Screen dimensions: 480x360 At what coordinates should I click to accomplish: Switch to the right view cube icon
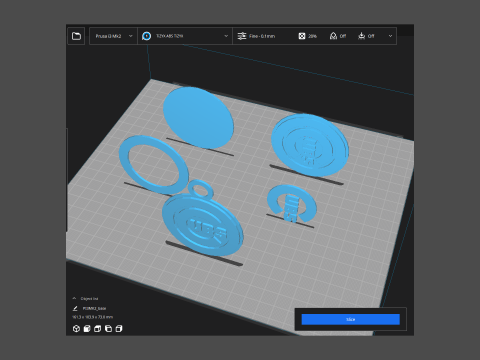119,329
